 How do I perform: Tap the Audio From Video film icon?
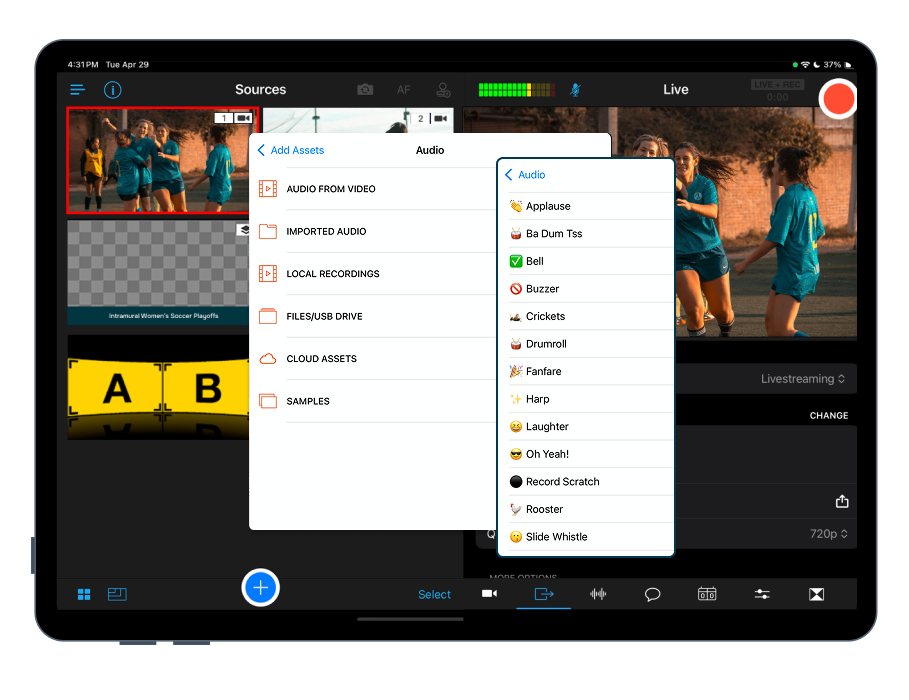point(267,189)
